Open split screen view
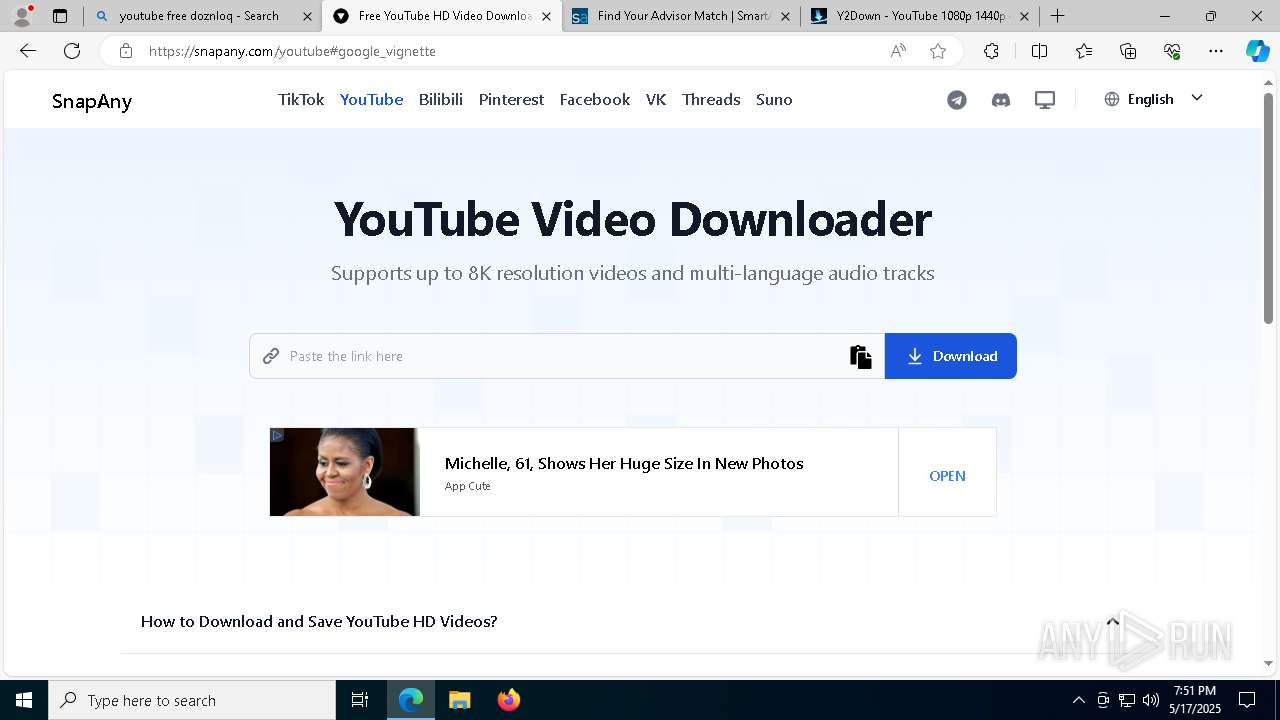Image resolution: width=1280 pixels, height=720 pixels. 1039,51
